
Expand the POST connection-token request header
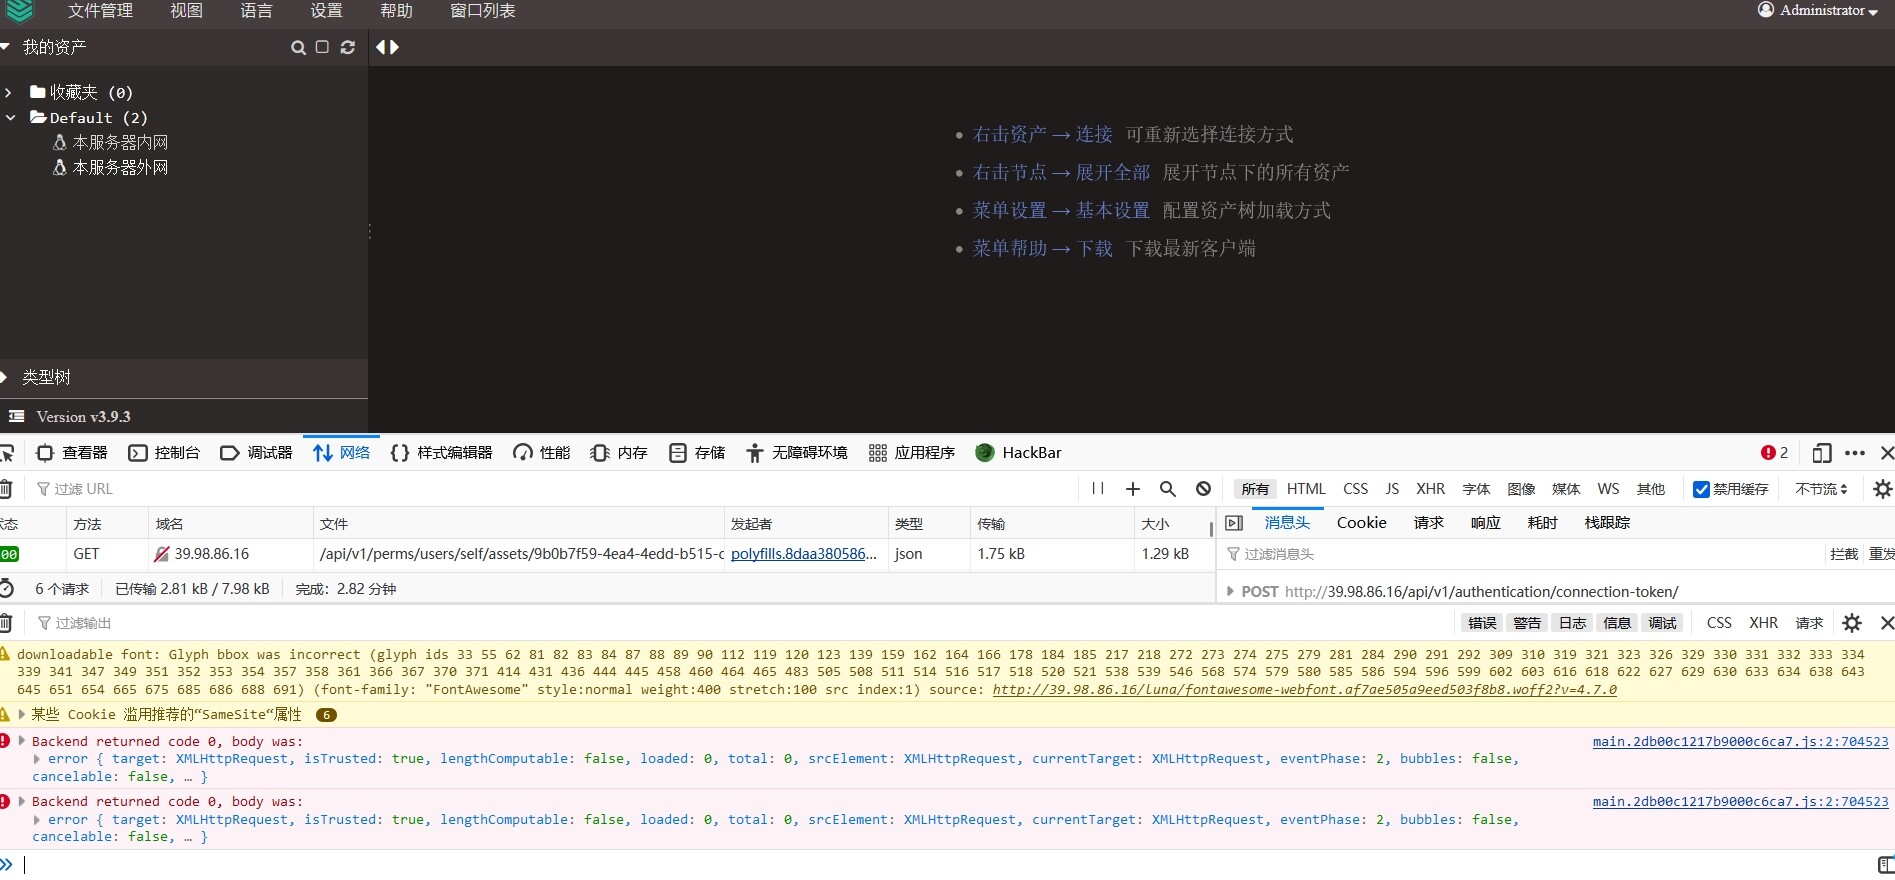tap(1230, 592)
